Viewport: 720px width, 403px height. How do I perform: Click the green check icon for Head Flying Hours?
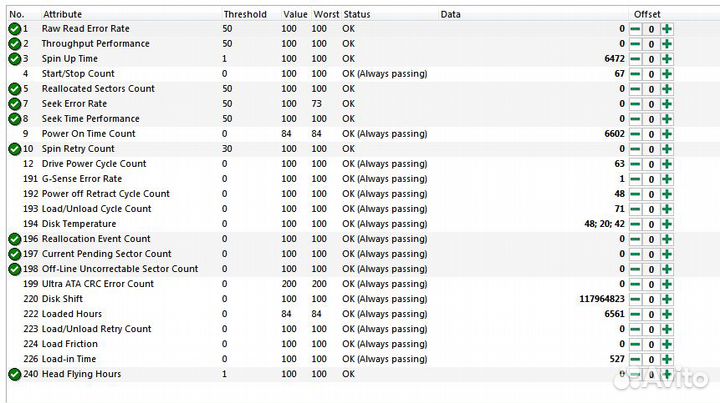(14, 374)
